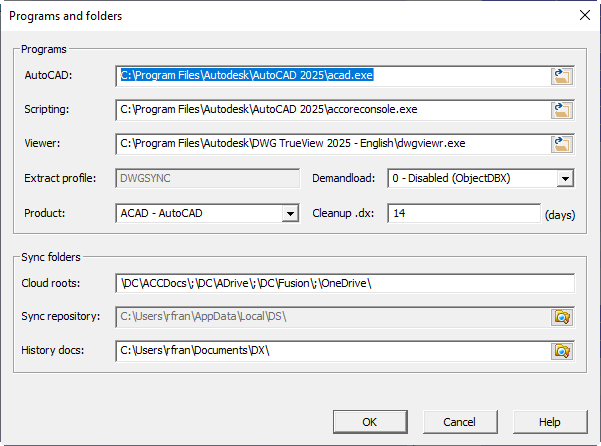Browse for the History docs folder
The image size is (601, 446).
(562, 351)
